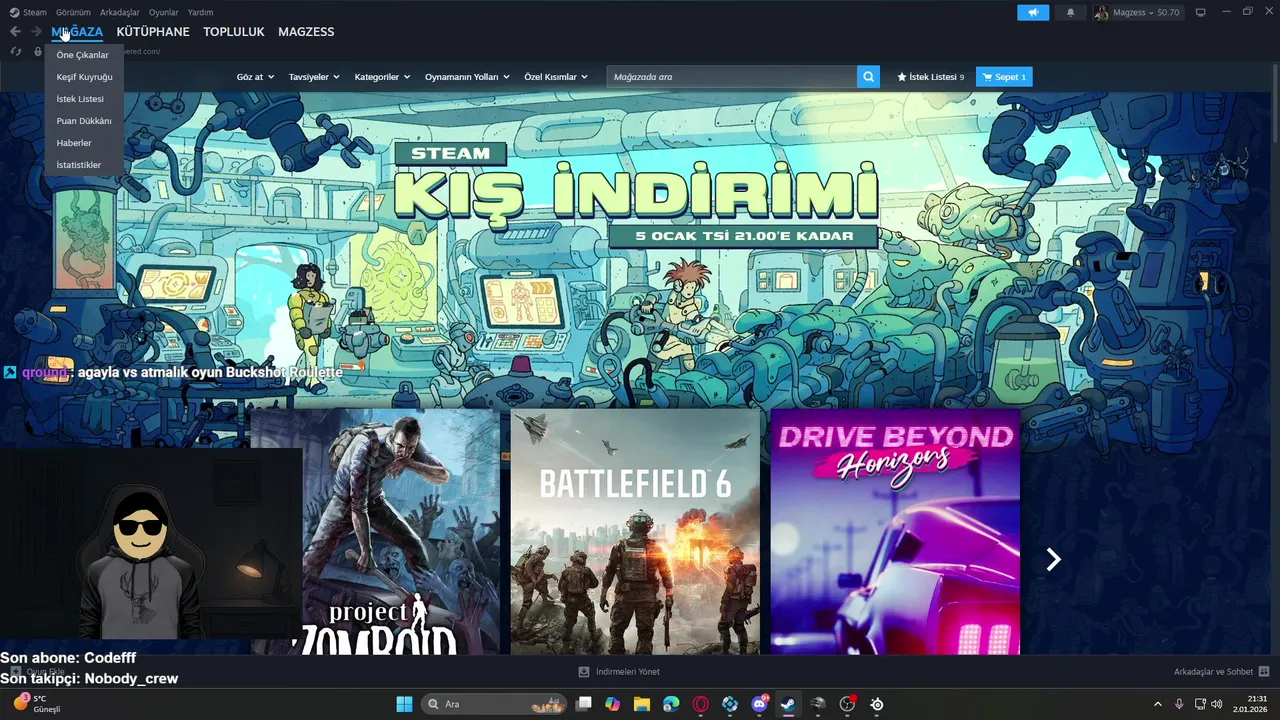Choose Puan Dükkânı in store submenu

(x=83, y=121)
